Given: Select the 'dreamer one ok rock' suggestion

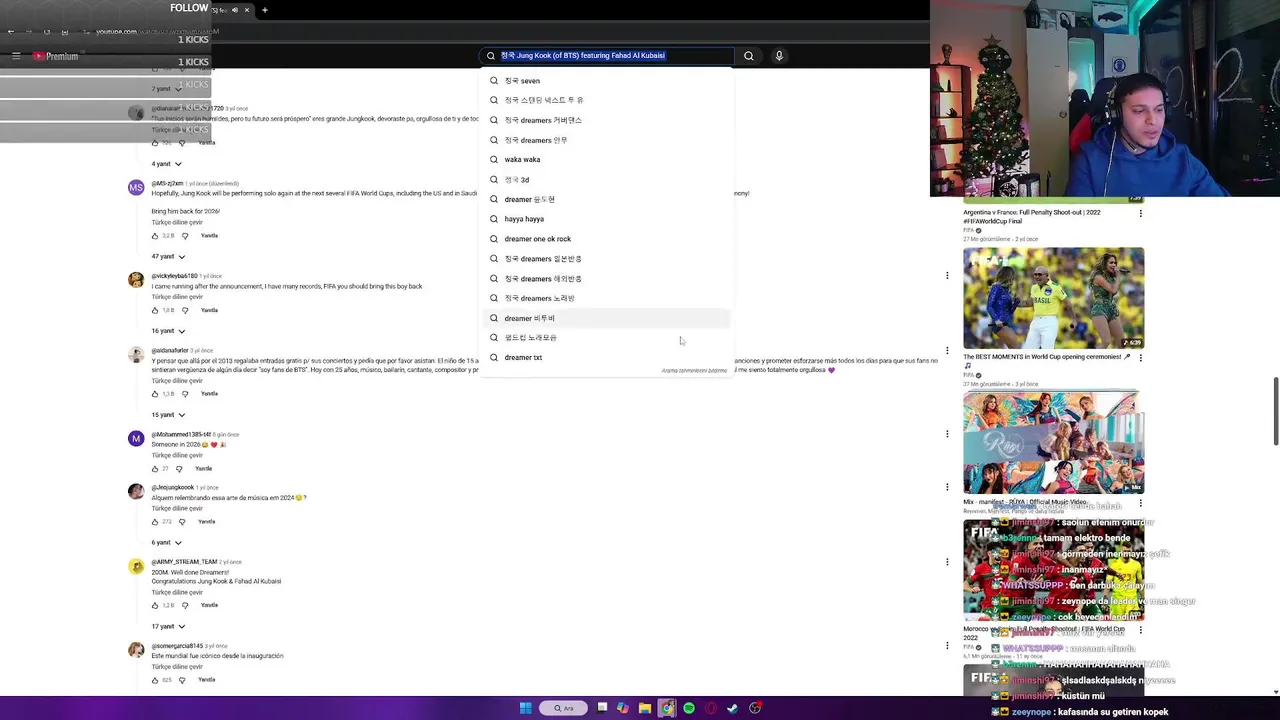Looking at the screenshot, I should (x=607, y=239).
